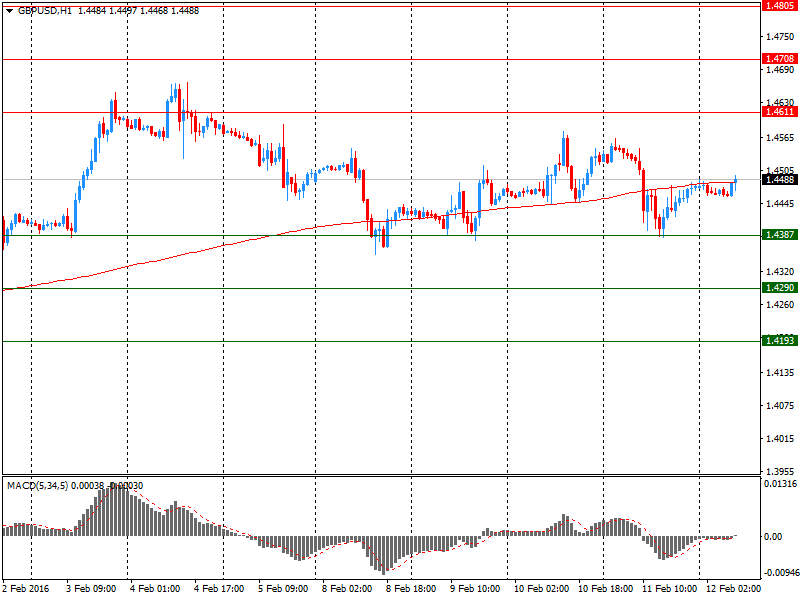Screen dimensions: 800x600
Task: Click the dropdown triangle next to GBPUSD,H1
Action: [x=9, y=11]
